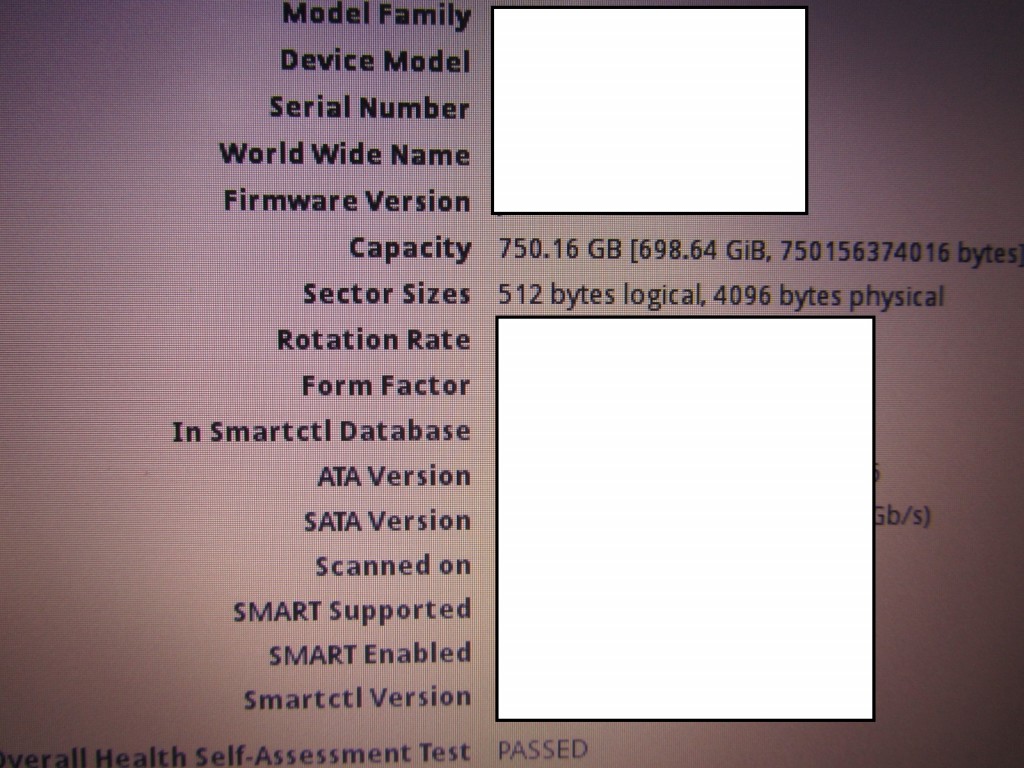The width and height of the screenshot is (1024, 768).
Task: Select the Device Model label
Action: point(376,61)
